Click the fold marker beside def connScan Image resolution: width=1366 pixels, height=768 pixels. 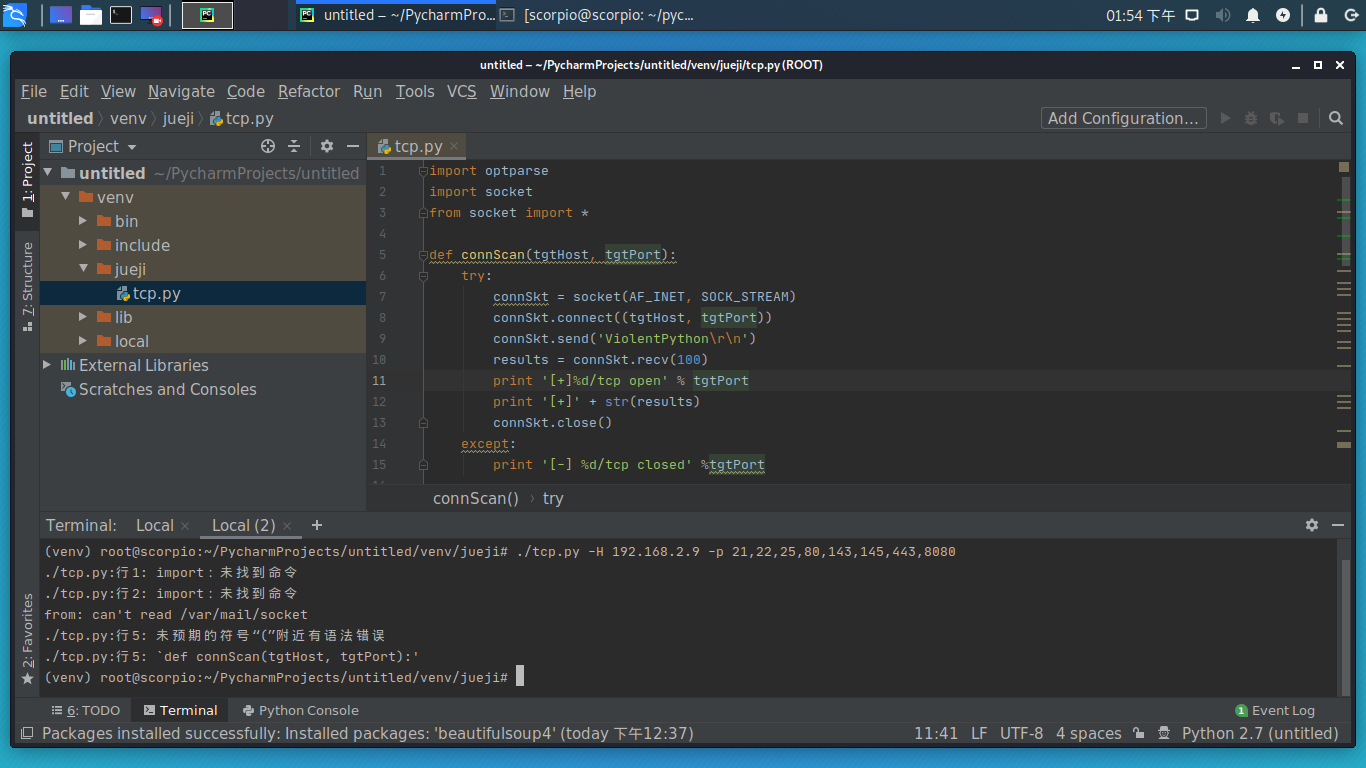click(423, 255)
